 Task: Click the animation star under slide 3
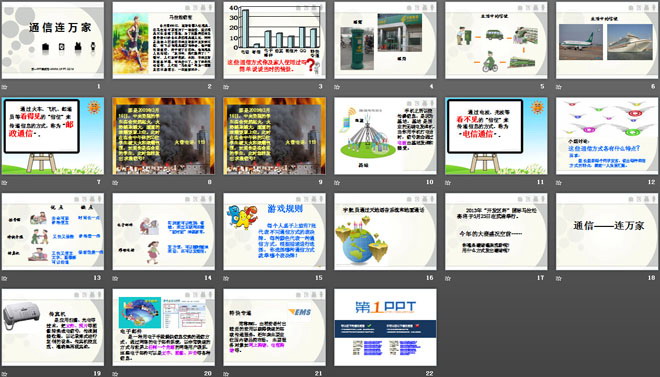point(226,87)
